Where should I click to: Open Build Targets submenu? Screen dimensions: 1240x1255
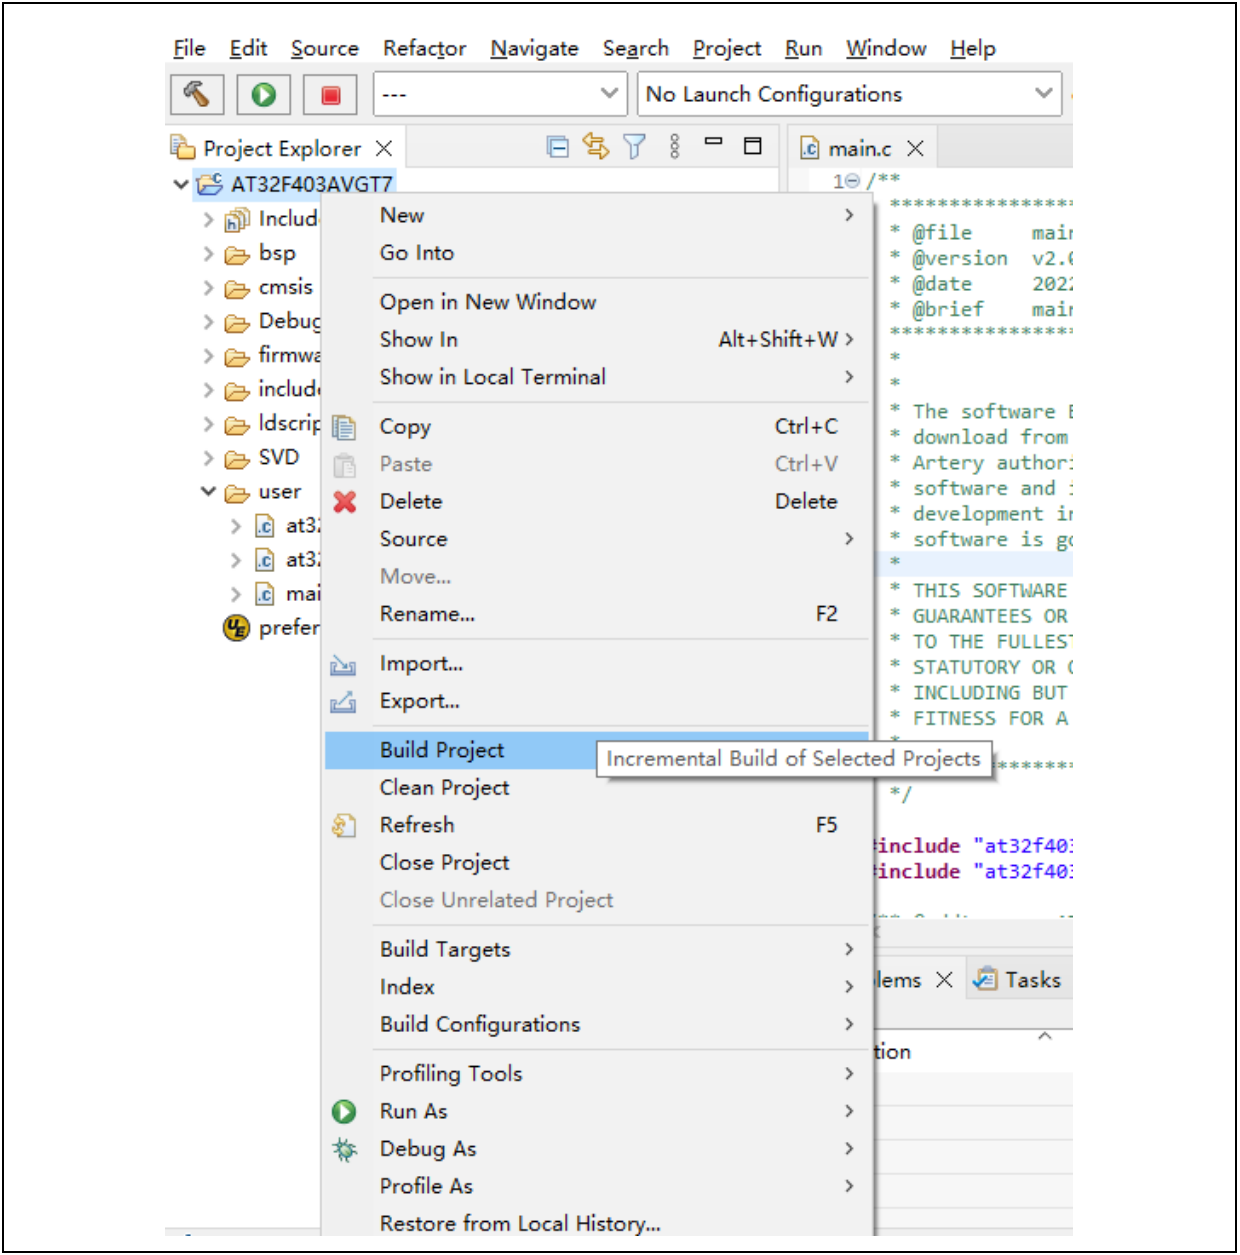pos(597,949)
